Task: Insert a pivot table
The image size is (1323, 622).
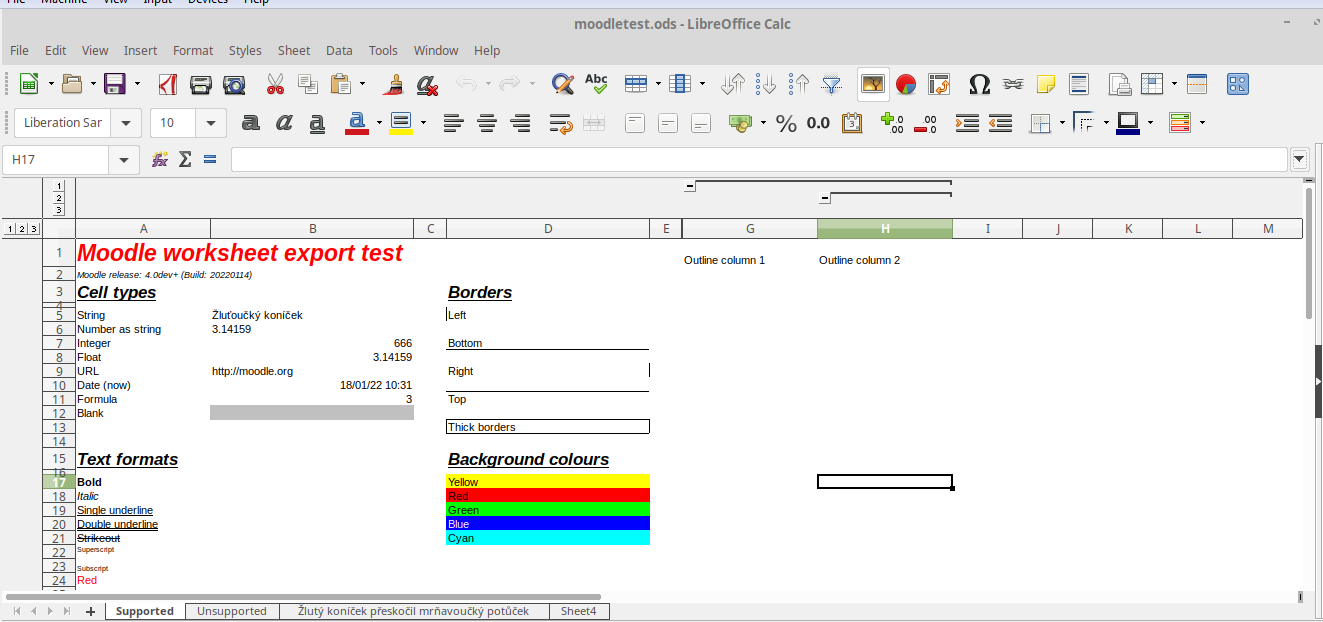Action: 939,84
